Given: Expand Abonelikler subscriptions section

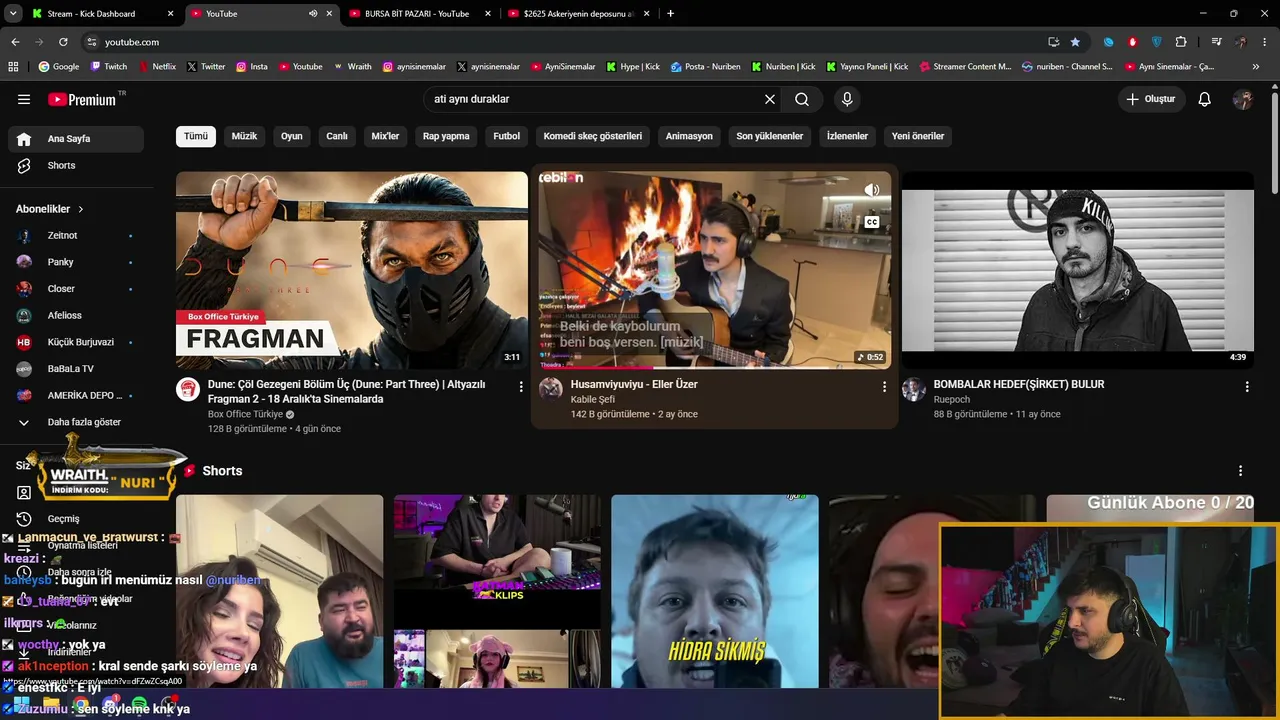Looking at the screenshot, I should (50, 209).
